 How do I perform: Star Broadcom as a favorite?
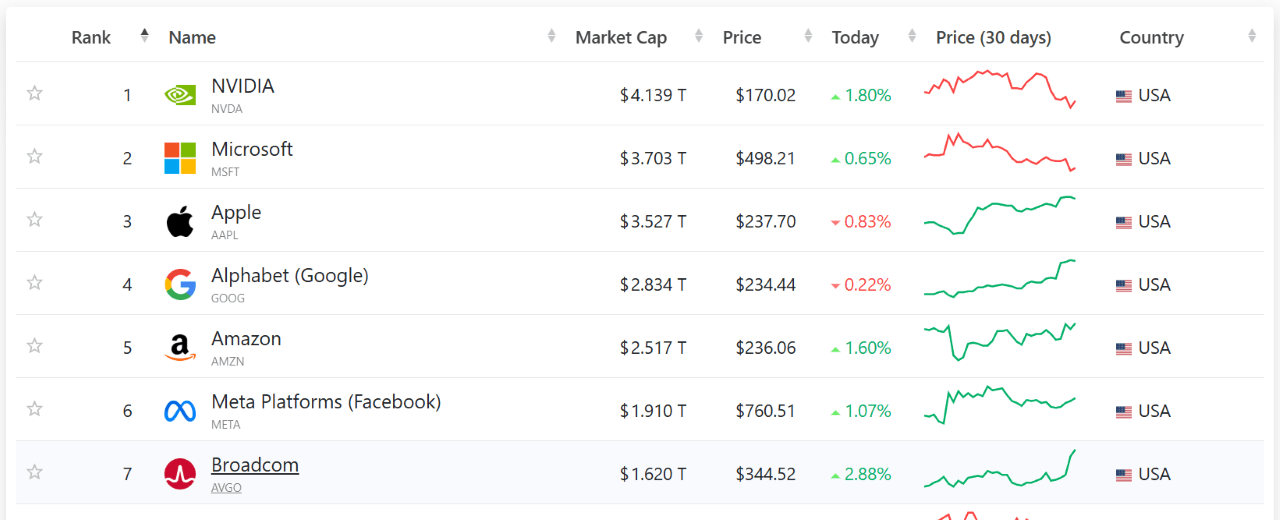35,472
